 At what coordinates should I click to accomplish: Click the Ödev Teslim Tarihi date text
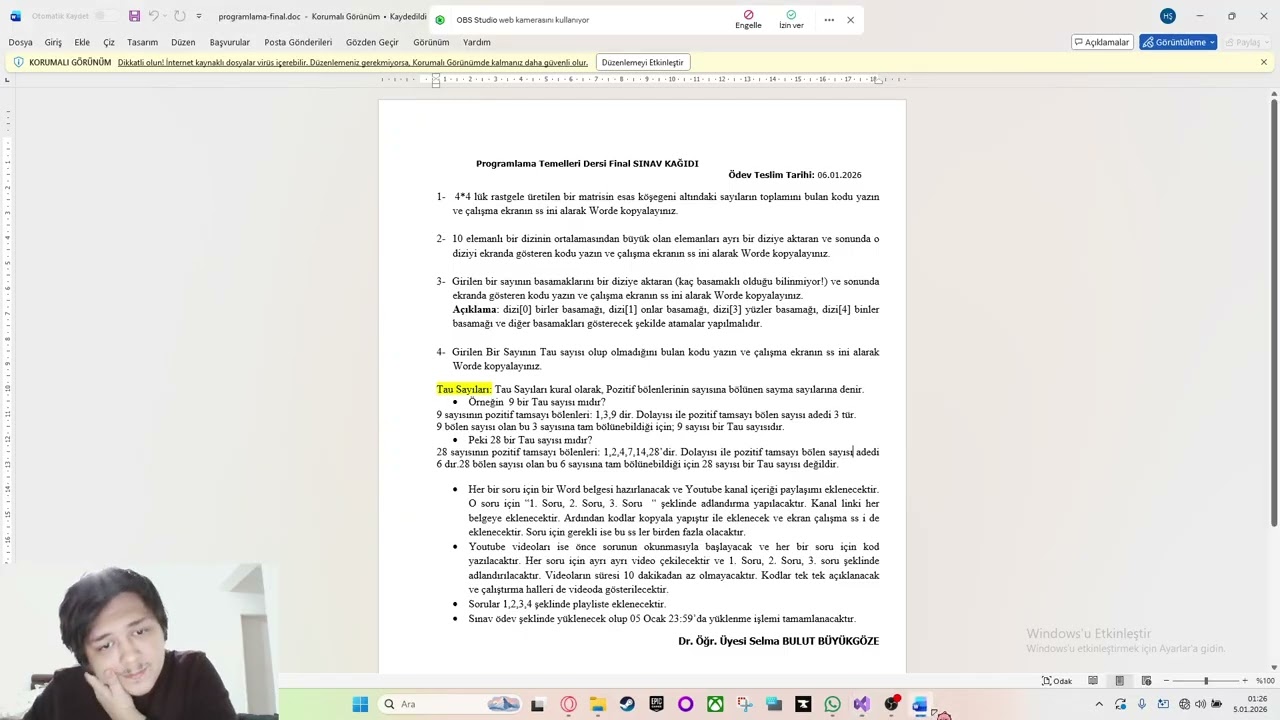[794, 175]
